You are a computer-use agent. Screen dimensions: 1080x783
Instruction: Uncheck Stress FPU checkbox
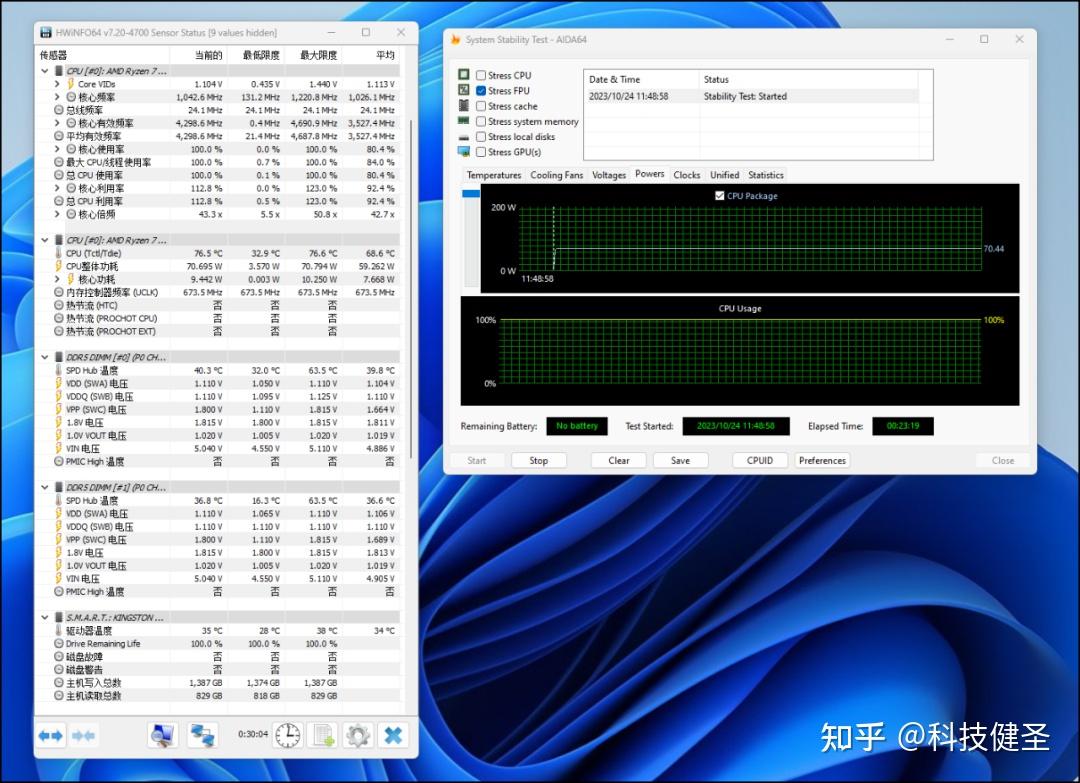click(x=481, y=90)
